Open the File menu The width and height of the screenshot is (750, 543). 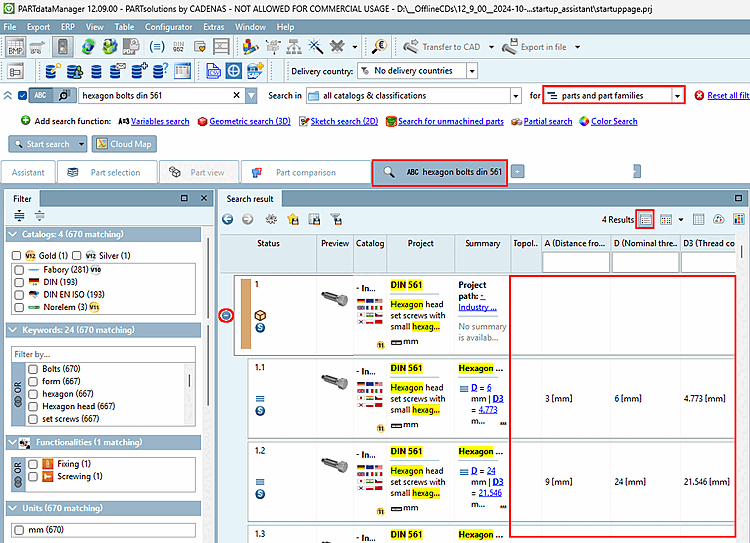[10, 27]
